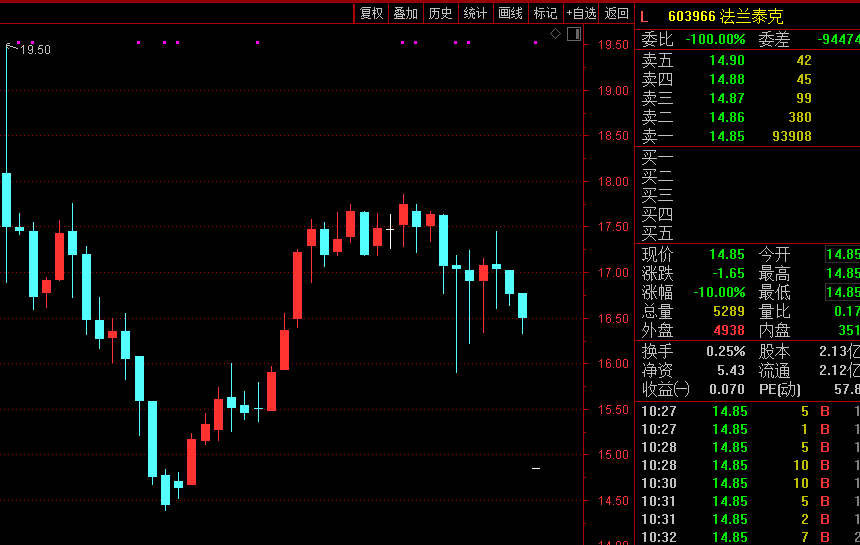Select the 统计 statistics button
The width and height of the screenshot is (860, 545).
coord(475,13)
